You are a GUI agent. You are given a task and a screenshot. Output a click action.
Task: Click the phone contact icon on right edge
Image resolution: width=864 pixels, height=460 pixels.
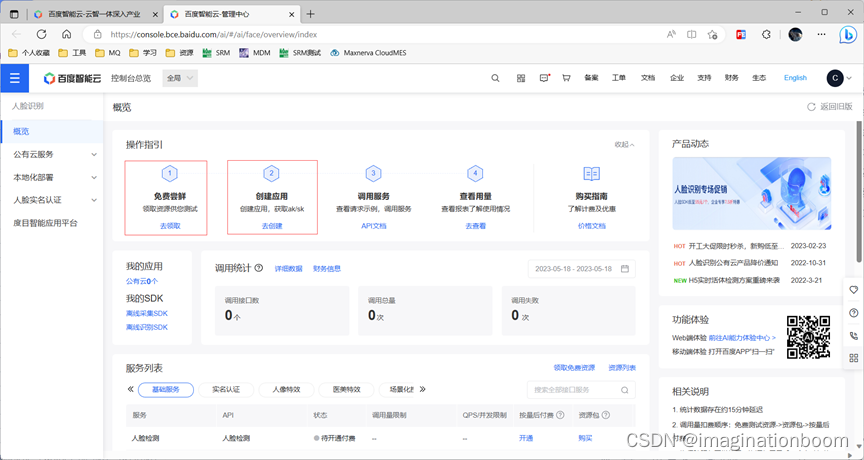[854, 335]
